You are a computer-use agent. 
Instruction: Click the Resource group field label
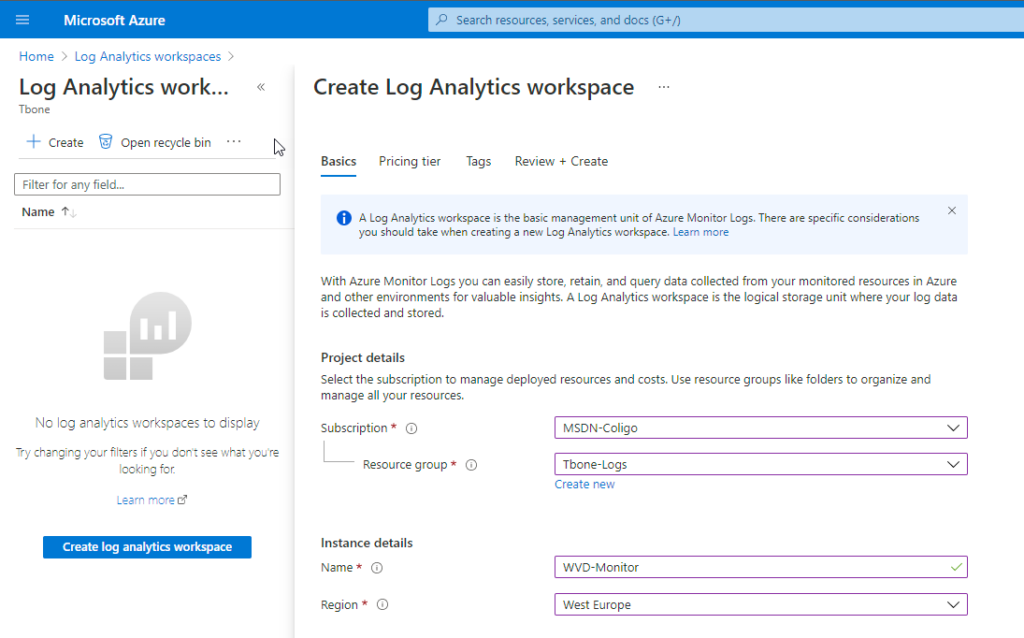pos(405,464)
